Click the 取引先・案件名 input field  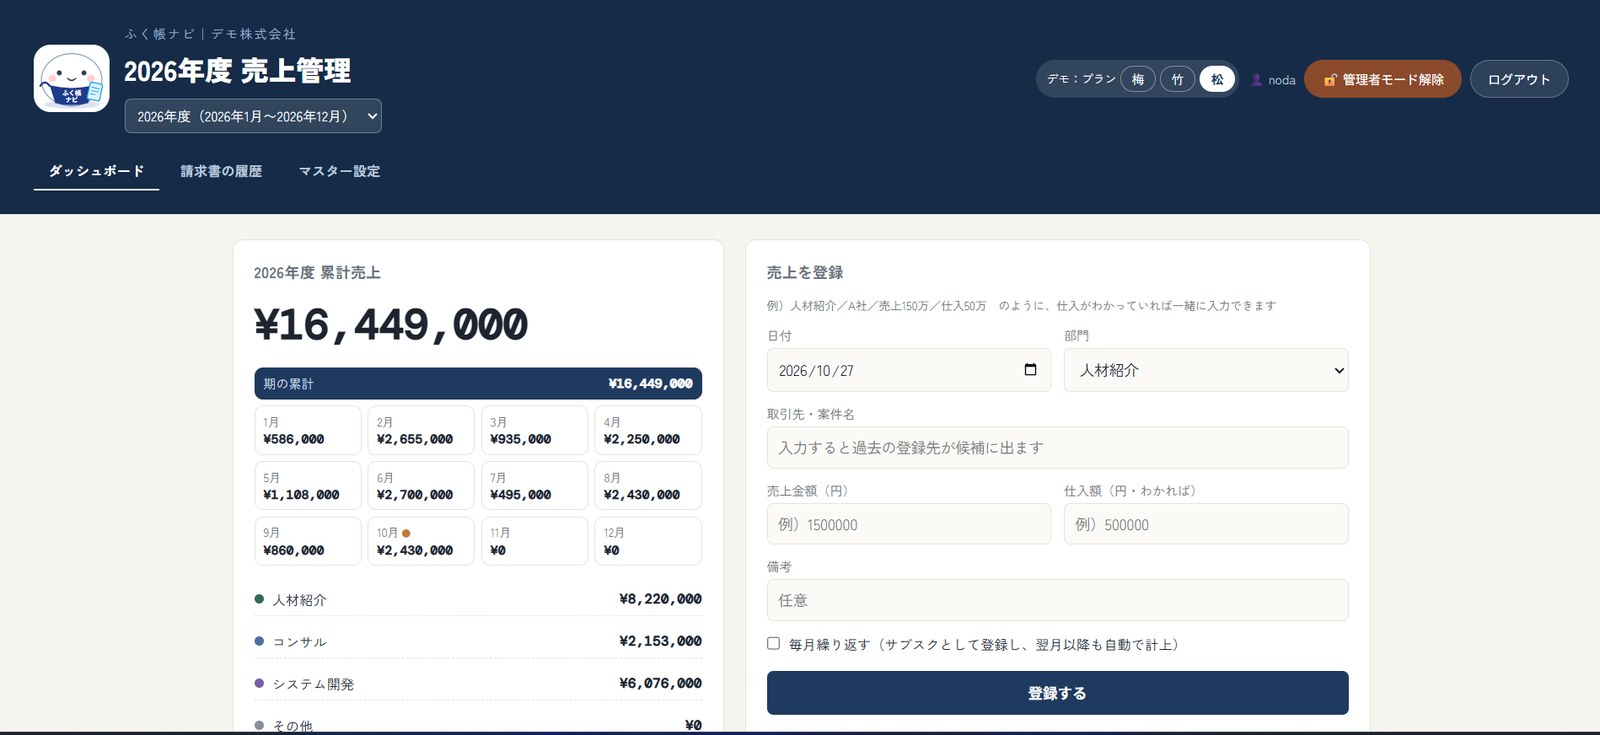pos(1057,448)
